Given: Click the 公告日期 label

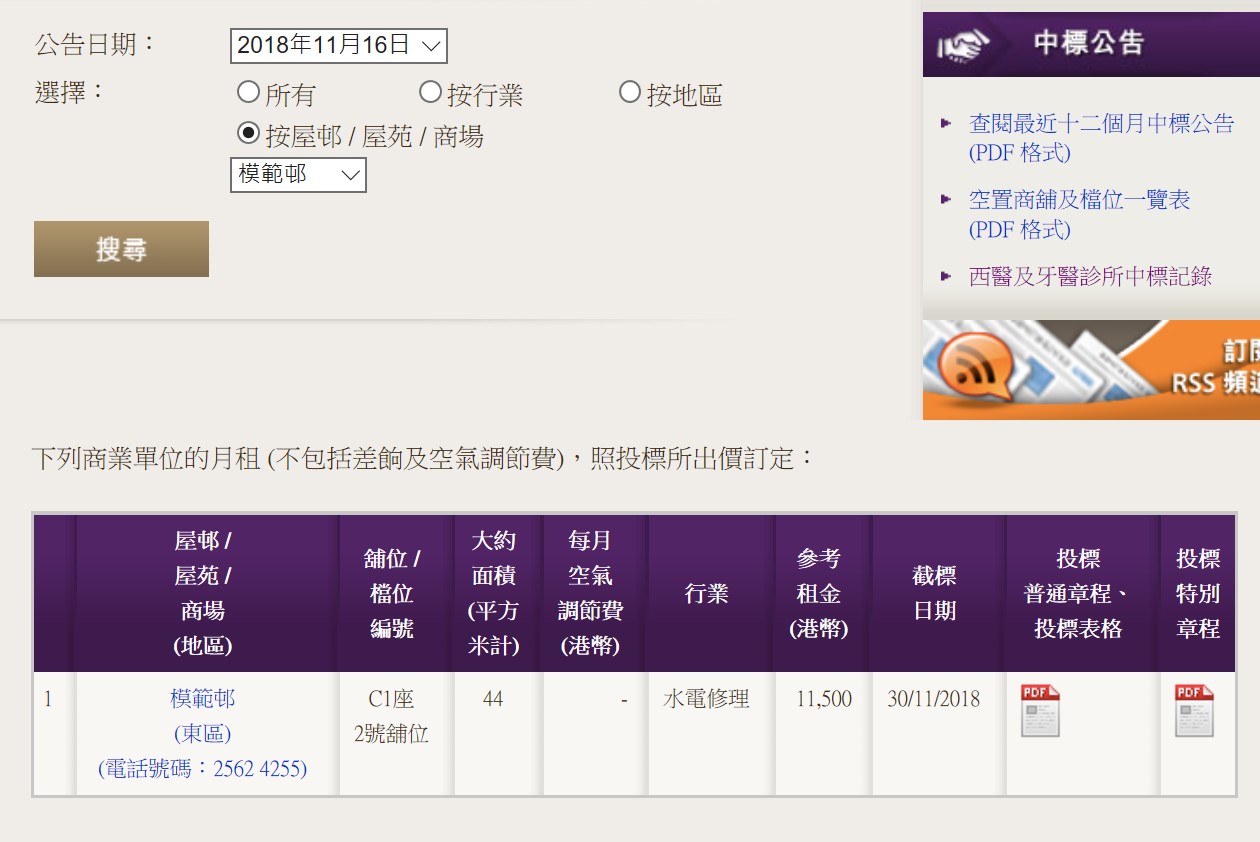Looking at the screenshot, I should pos(96,44).
